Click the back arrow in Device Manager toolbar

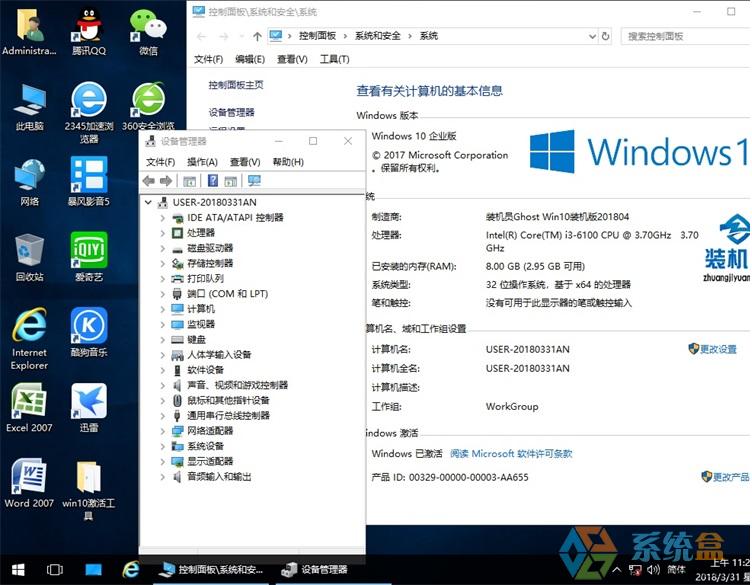tap(149, 181)
